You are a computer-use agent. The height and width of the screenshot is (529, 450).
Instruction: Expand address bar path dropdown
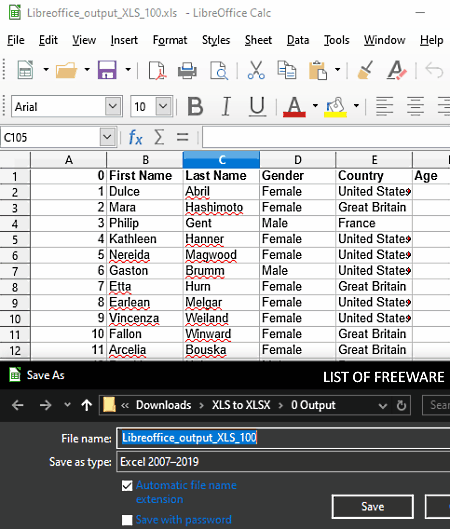pyautogui.click(x=383, y=406)
